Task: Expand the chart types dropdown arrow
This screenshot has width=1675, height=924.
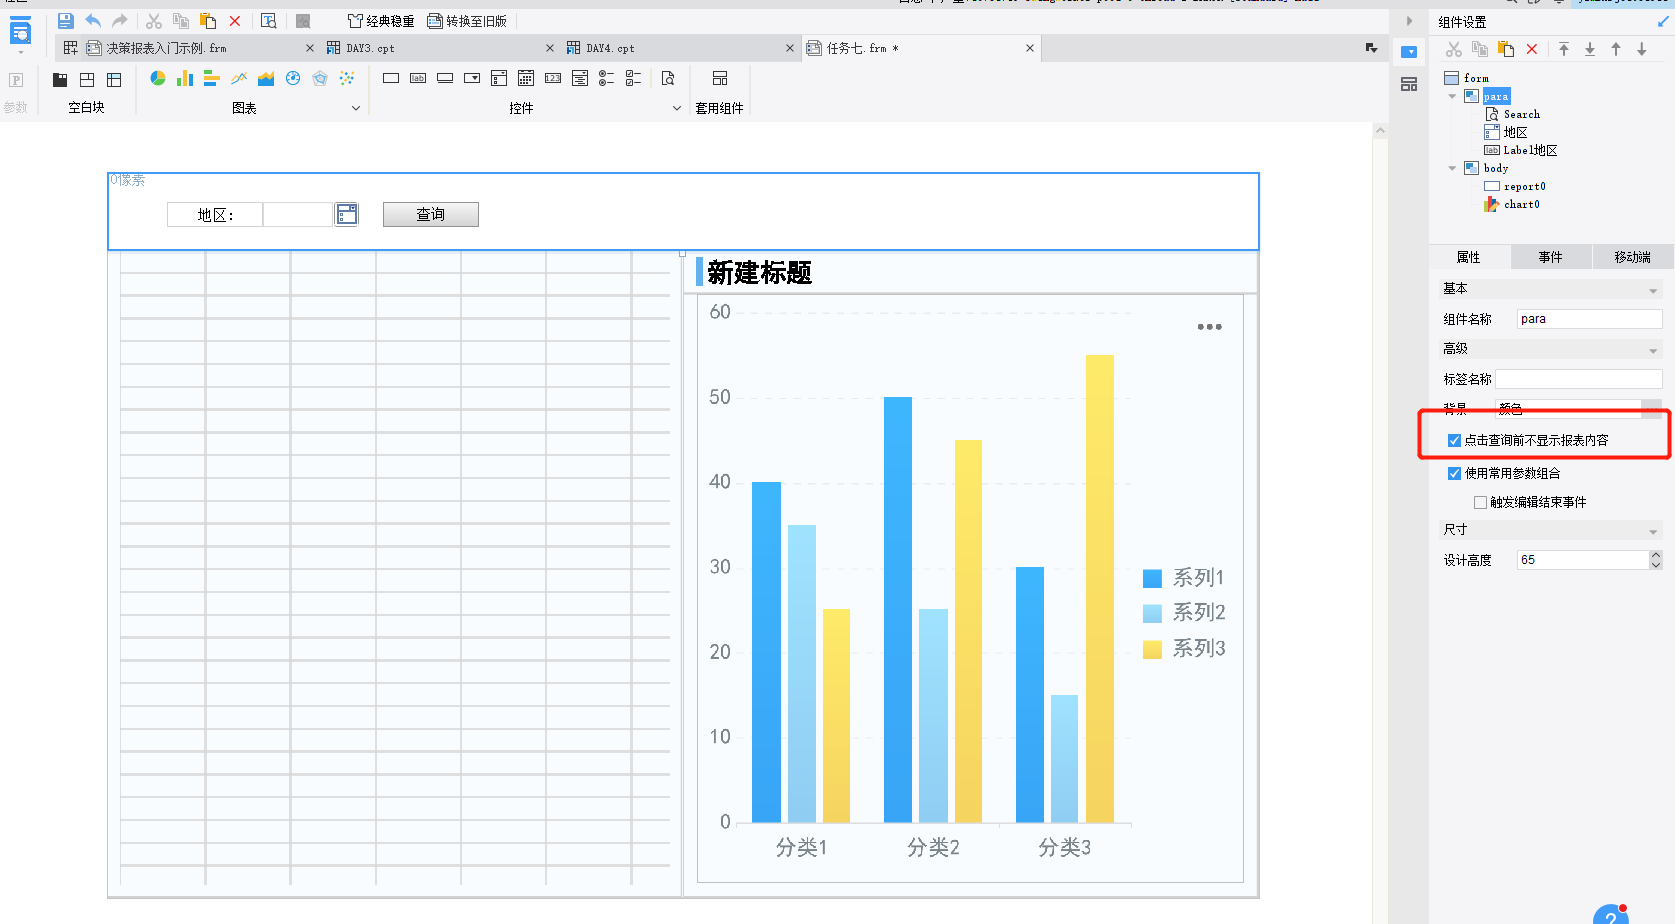Action: coord(355,108)
